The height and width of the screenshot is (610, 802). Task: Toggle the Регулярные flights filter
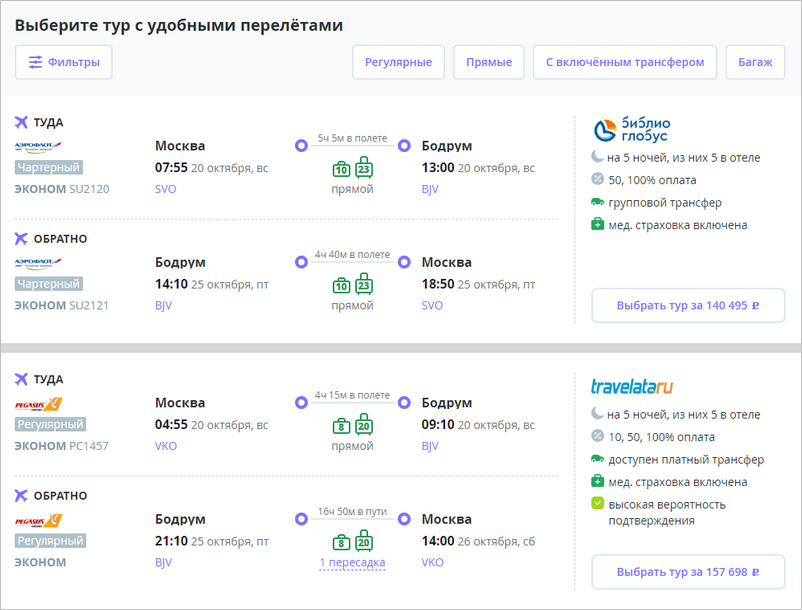pos(398,62)
